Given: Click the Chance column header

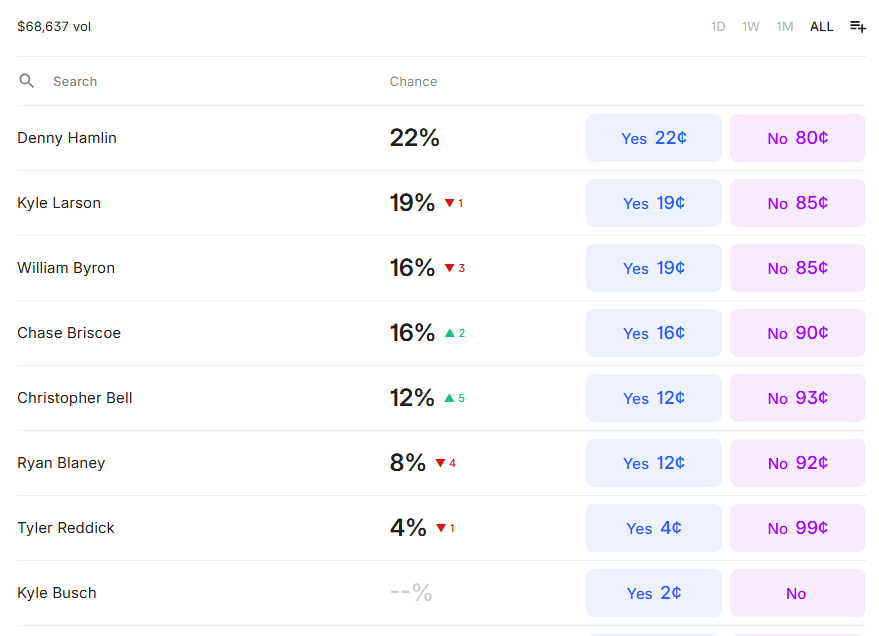Looking at the screenshot, I should [x=413, y=81].
